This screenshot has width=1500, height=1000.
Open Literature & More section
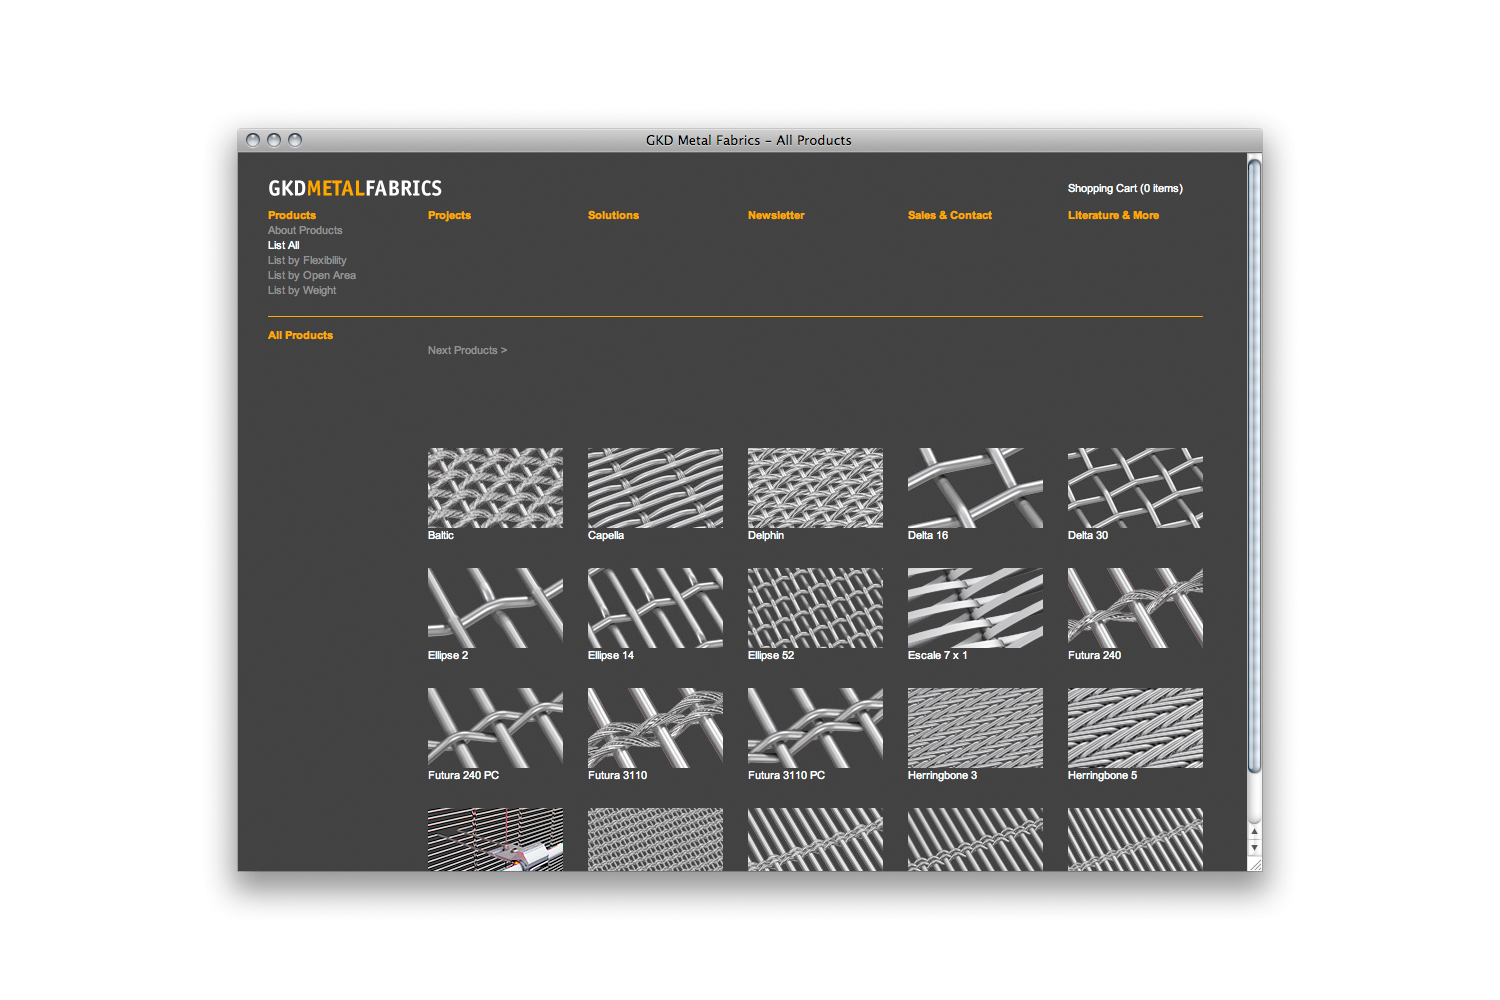[1113, 215]
